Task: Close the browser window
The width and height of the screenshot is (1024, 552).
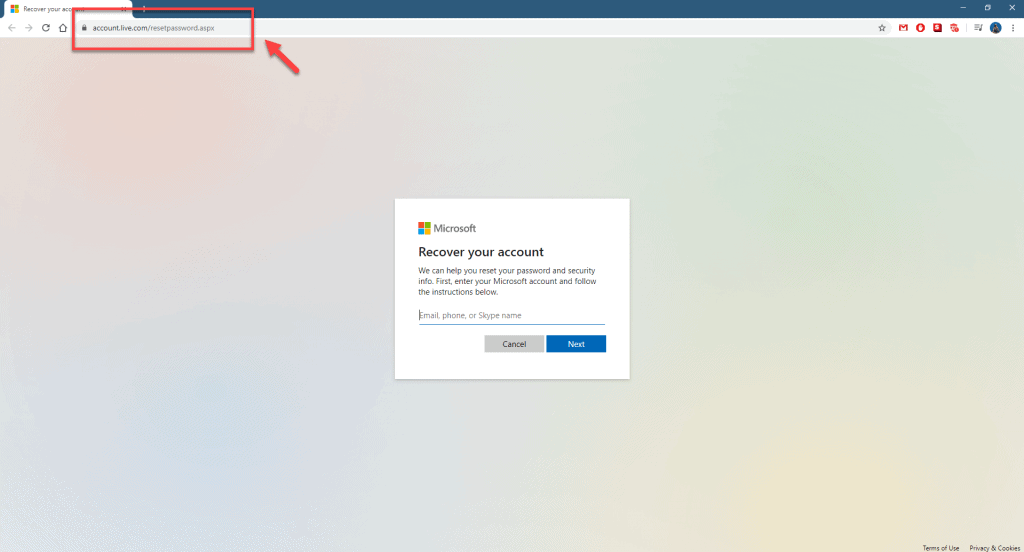Action: [1012, 8]
